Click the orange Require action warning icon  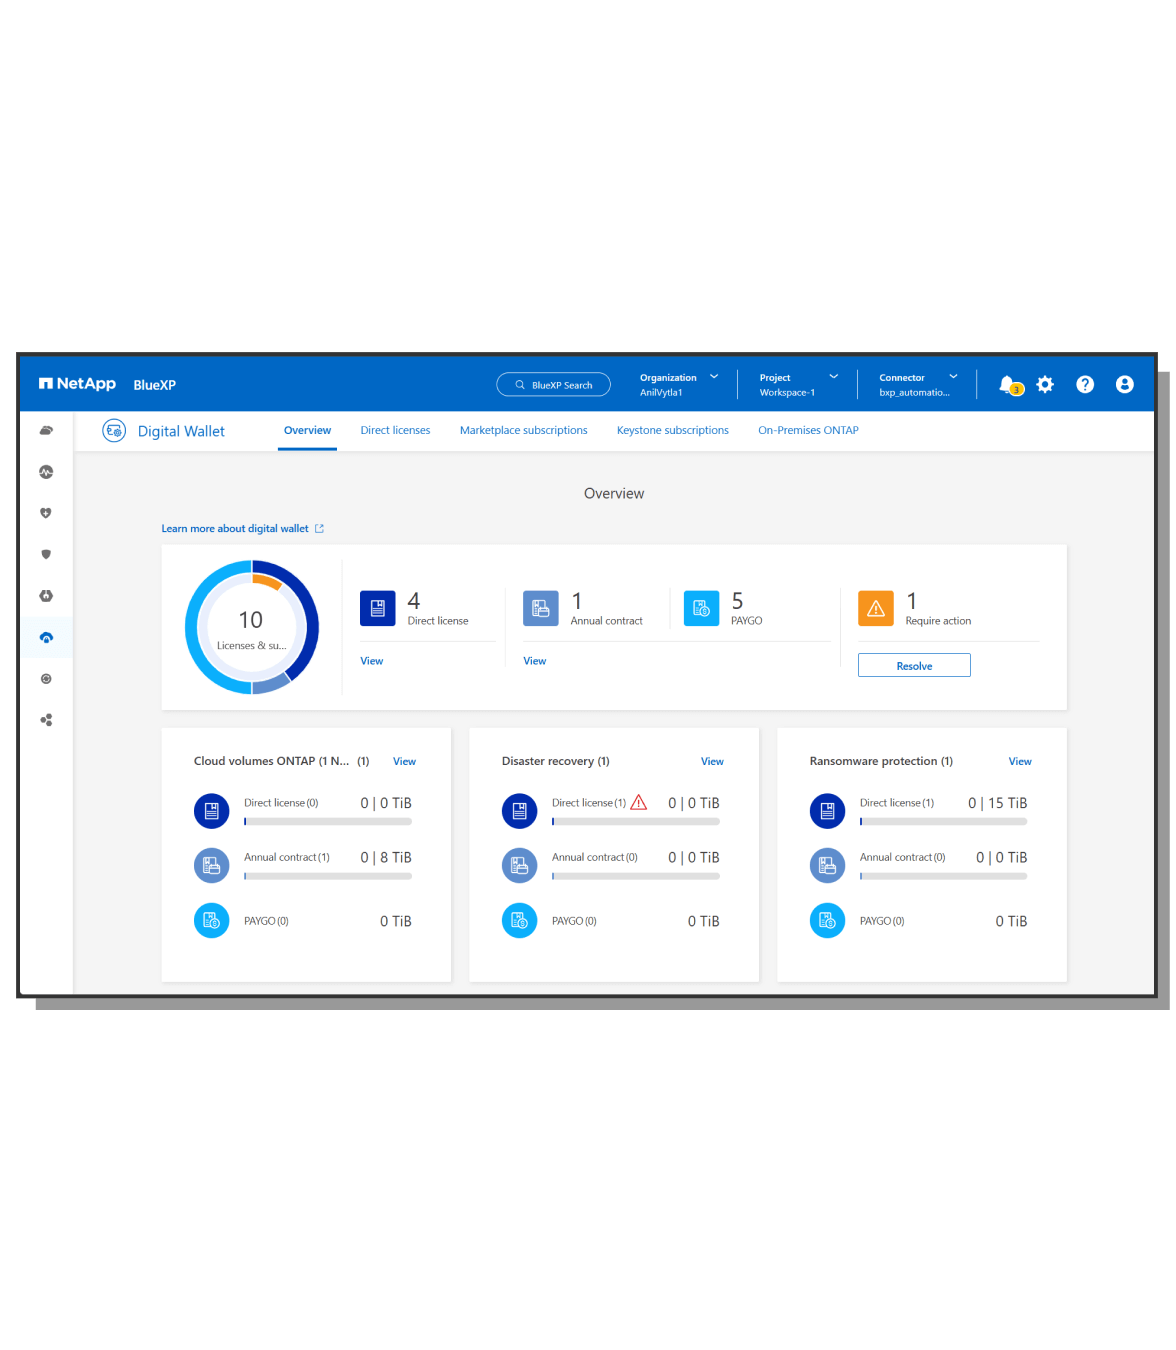click(x=876, y=608)
